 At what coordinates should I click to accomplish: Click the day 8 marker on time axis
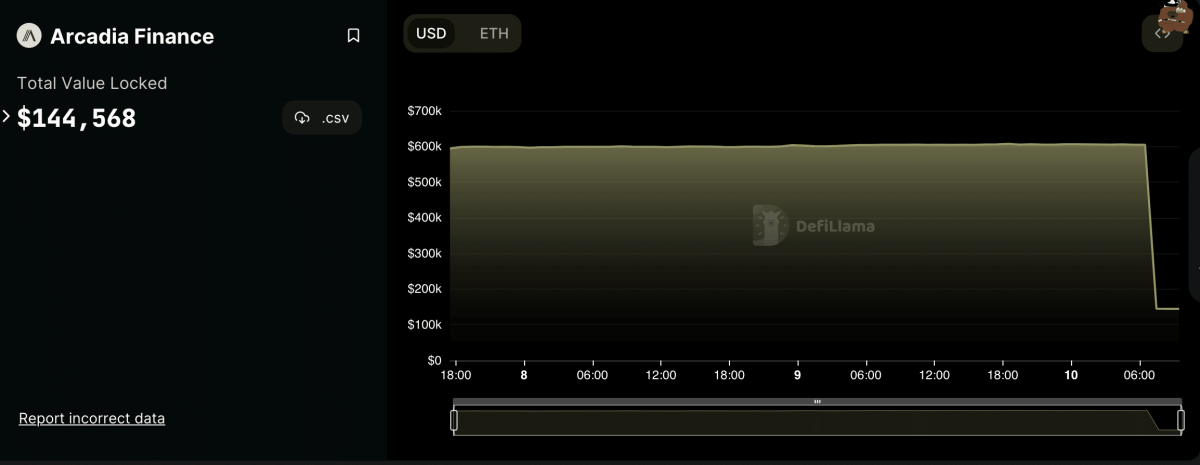524,375
